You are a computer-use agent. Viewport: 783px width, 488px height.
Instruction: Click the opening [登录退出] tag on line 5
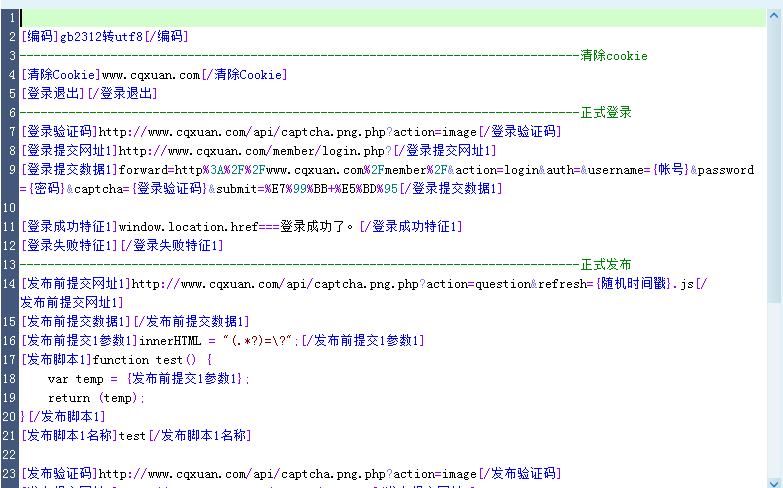coord(53,94)
